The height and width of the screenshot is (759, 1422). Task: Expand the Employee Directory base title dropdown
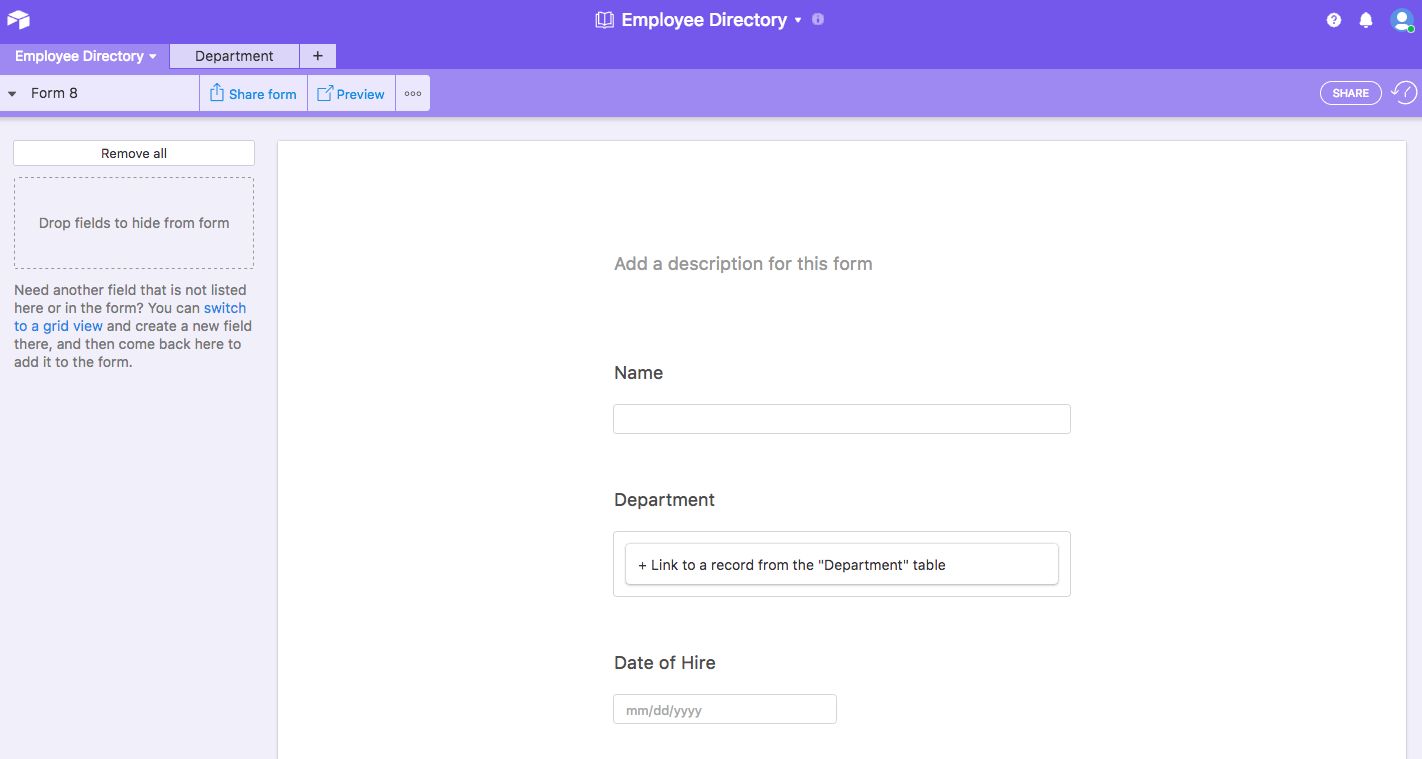(x=798, y=20)
